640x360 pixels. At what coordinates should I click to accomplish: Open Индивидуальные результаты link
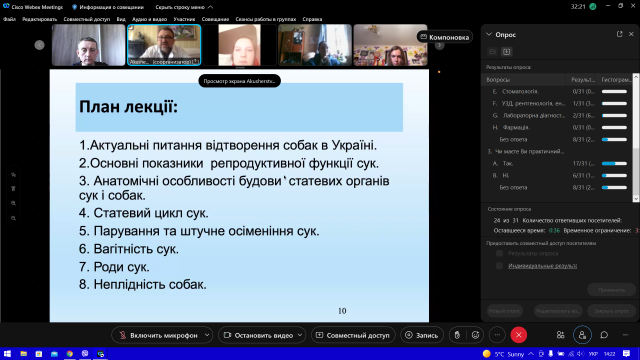[x=542, y=266]
